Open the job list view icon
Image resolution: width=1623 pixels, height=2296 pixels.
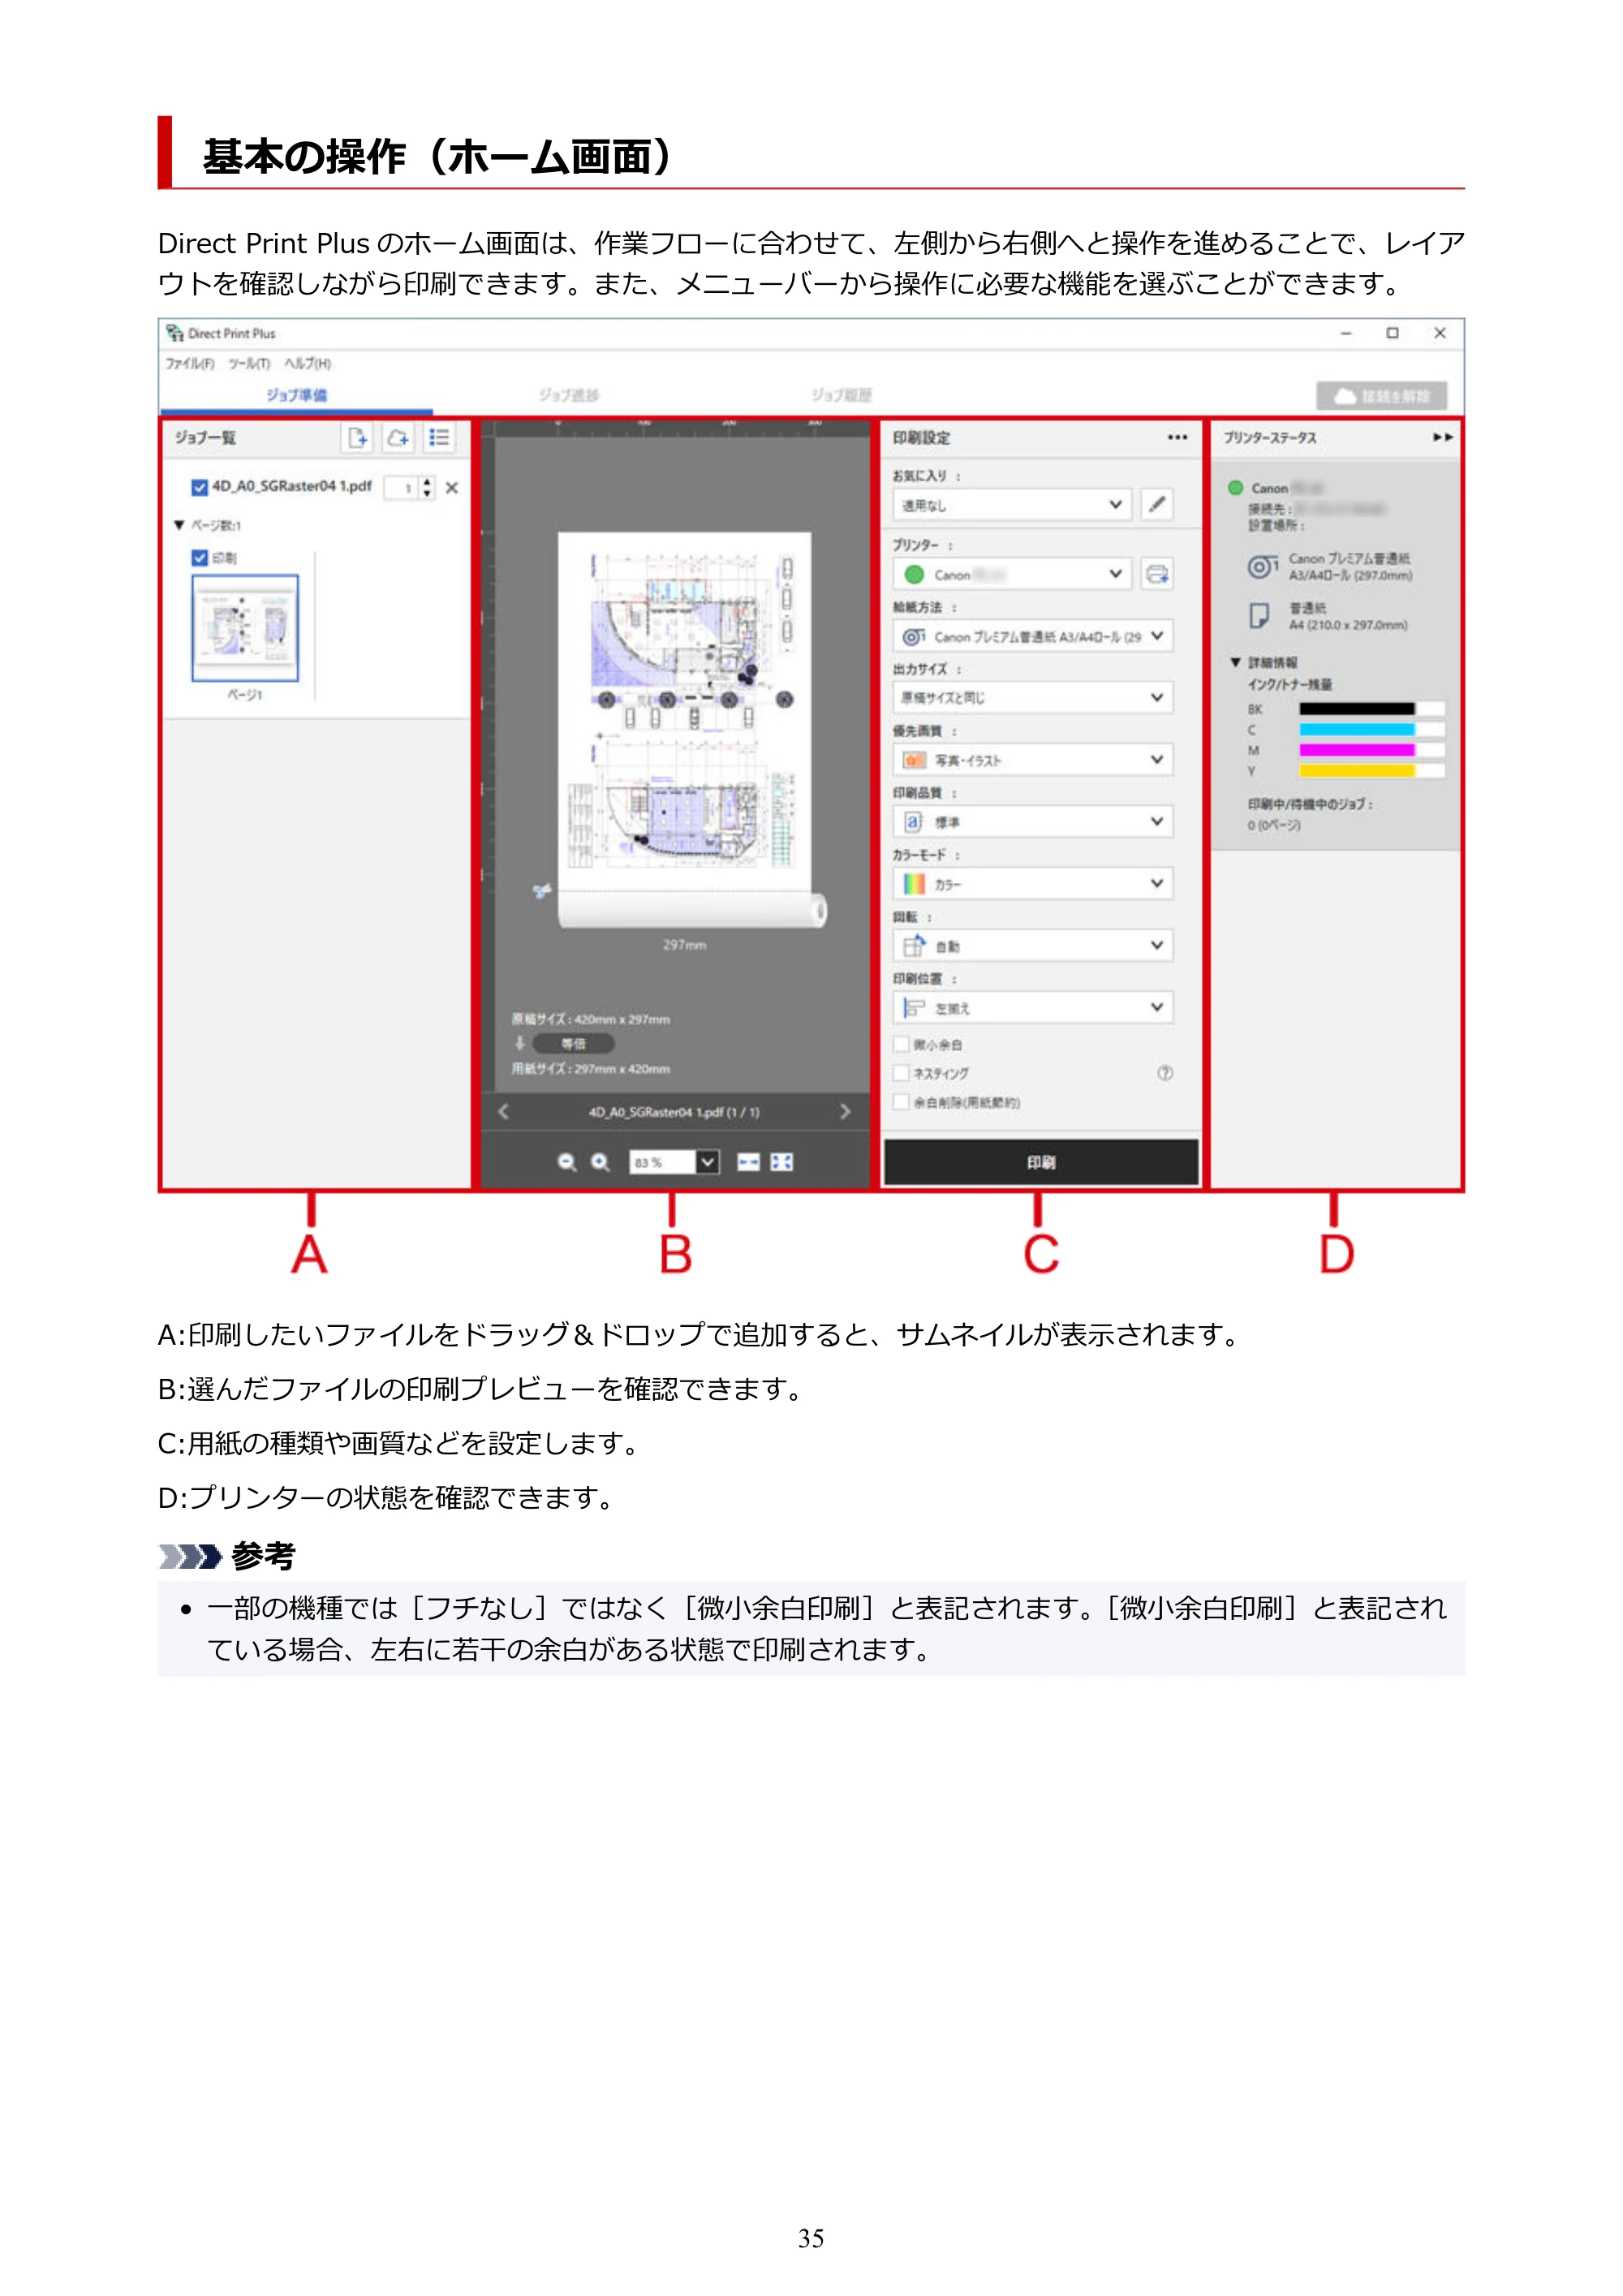(439, 438)
